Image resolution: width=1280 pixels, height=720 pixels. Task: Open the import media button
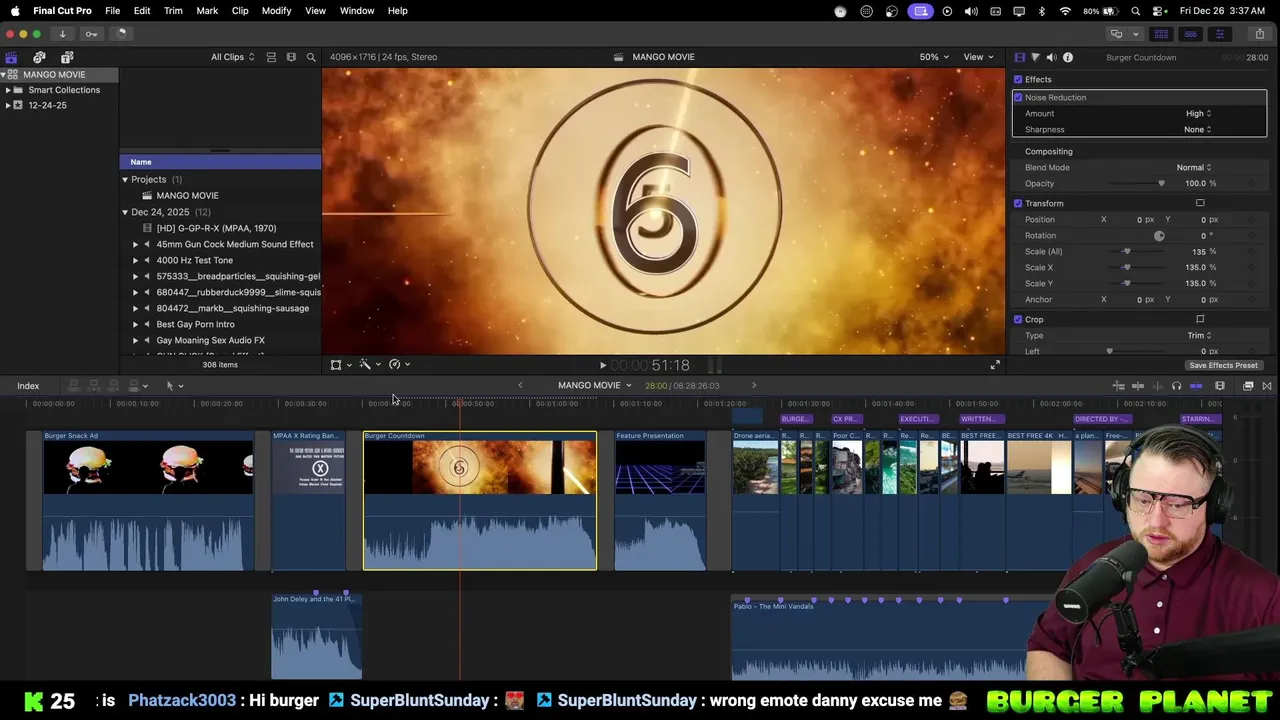pos(62,33)
